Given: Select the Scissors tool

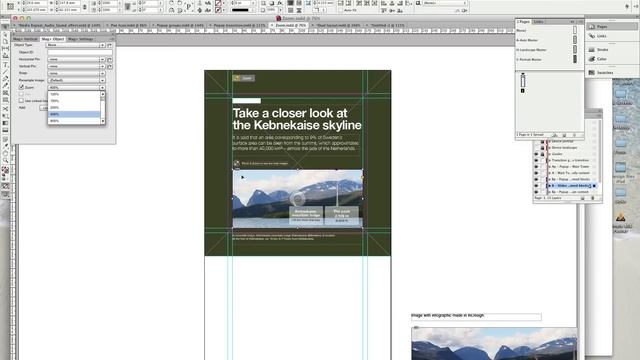Looking at the screenshot, I should (x=5, y=109).
